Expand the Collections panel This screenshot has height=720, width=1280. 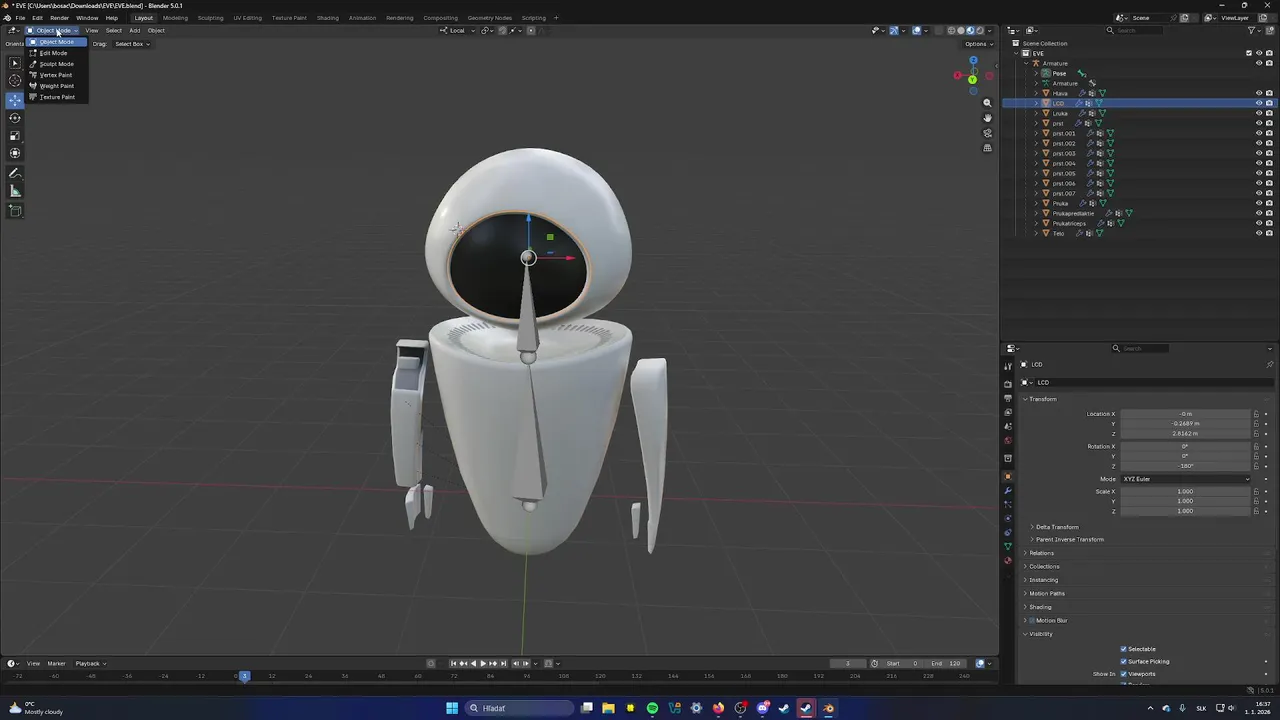tap(1042, 566)
